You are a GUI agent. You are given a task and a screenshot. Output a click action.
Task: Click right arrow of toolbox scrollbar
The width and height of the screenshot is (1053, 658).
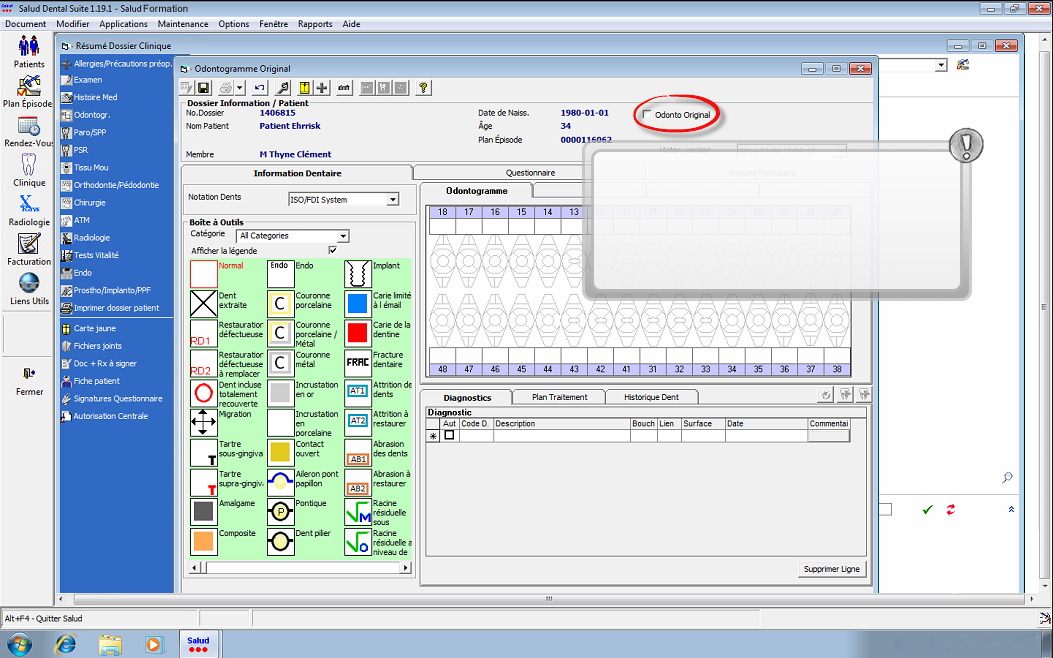pyautogui.click(x=406, y=567)
